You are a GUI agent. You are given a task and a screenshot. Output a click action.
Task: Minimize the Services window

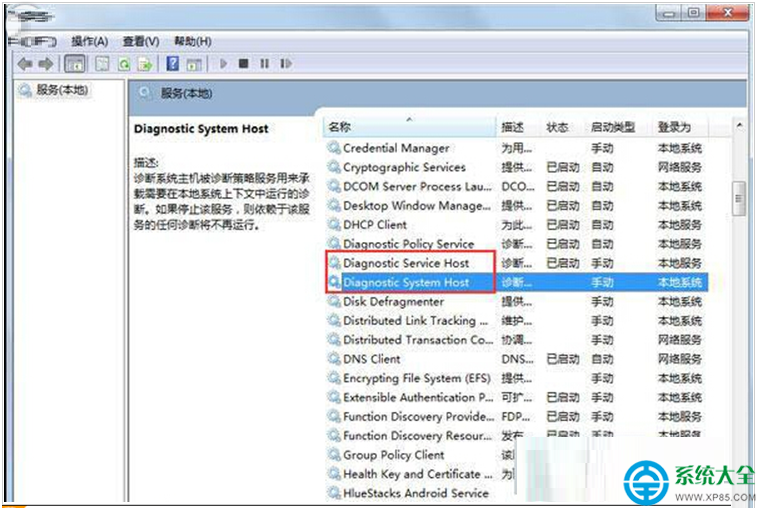tap(669, 14)
